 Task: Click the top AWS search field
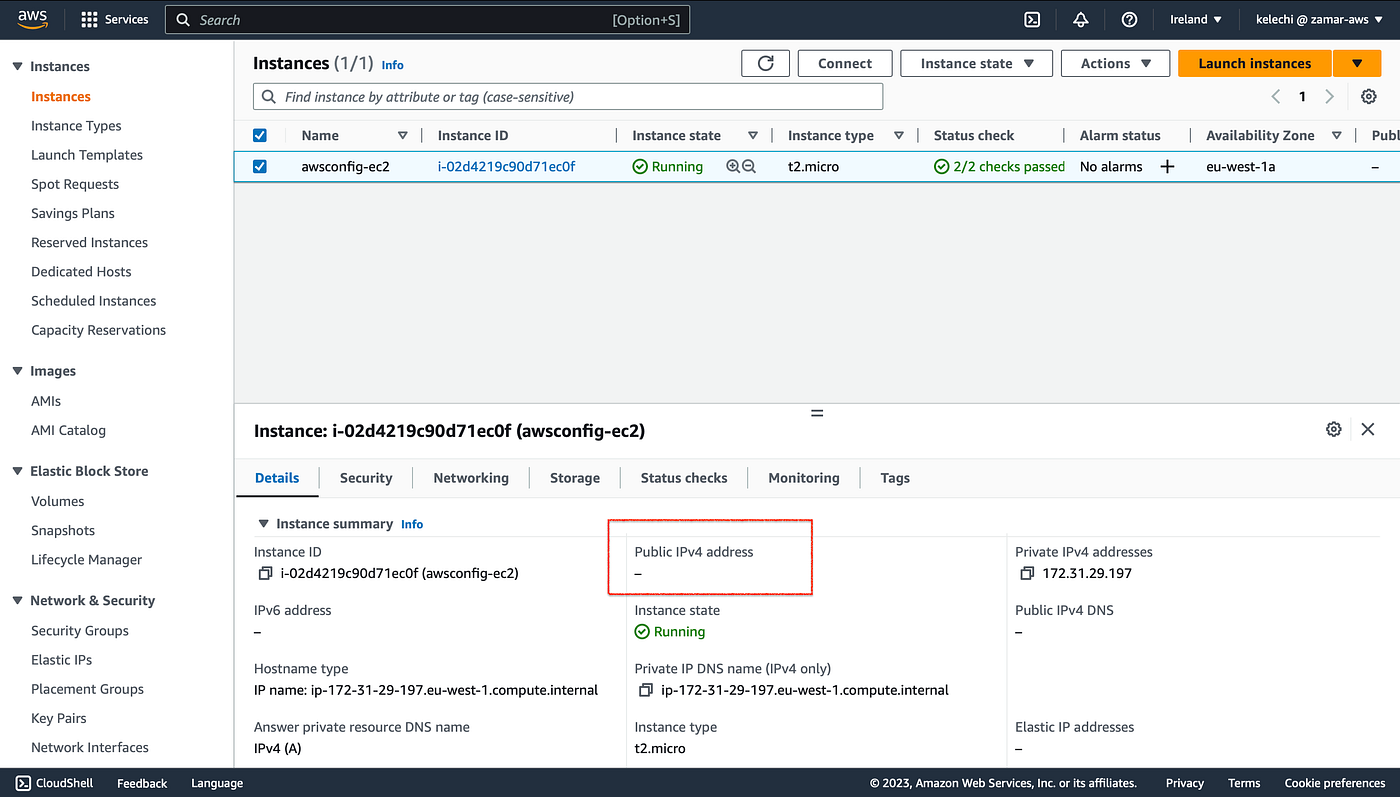coord(427,20)
